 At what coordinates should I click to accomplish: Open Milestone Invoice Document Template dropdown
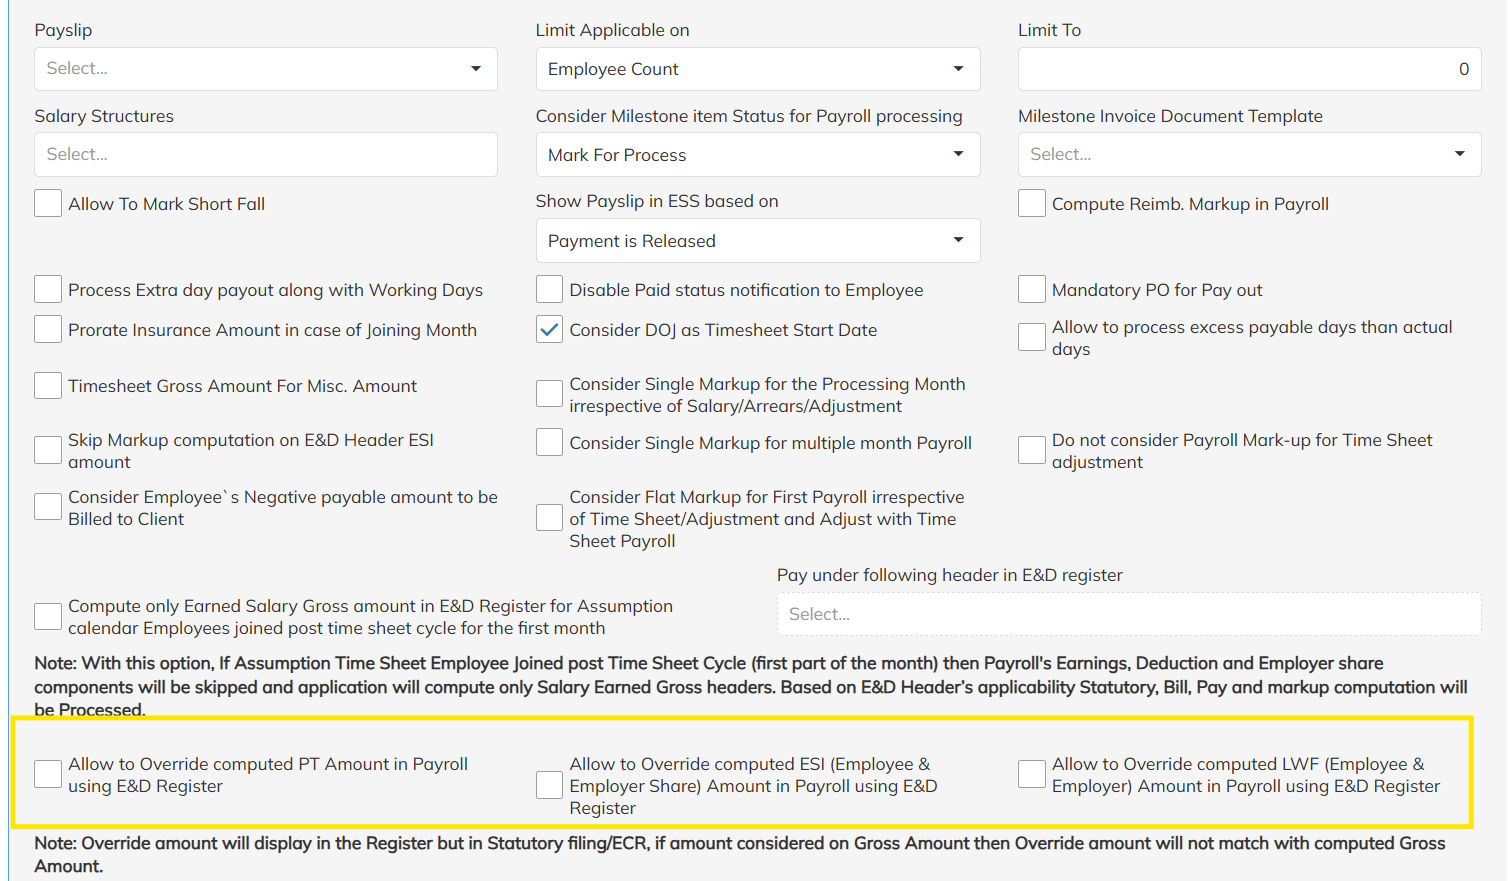click(x=1249, y=155)
